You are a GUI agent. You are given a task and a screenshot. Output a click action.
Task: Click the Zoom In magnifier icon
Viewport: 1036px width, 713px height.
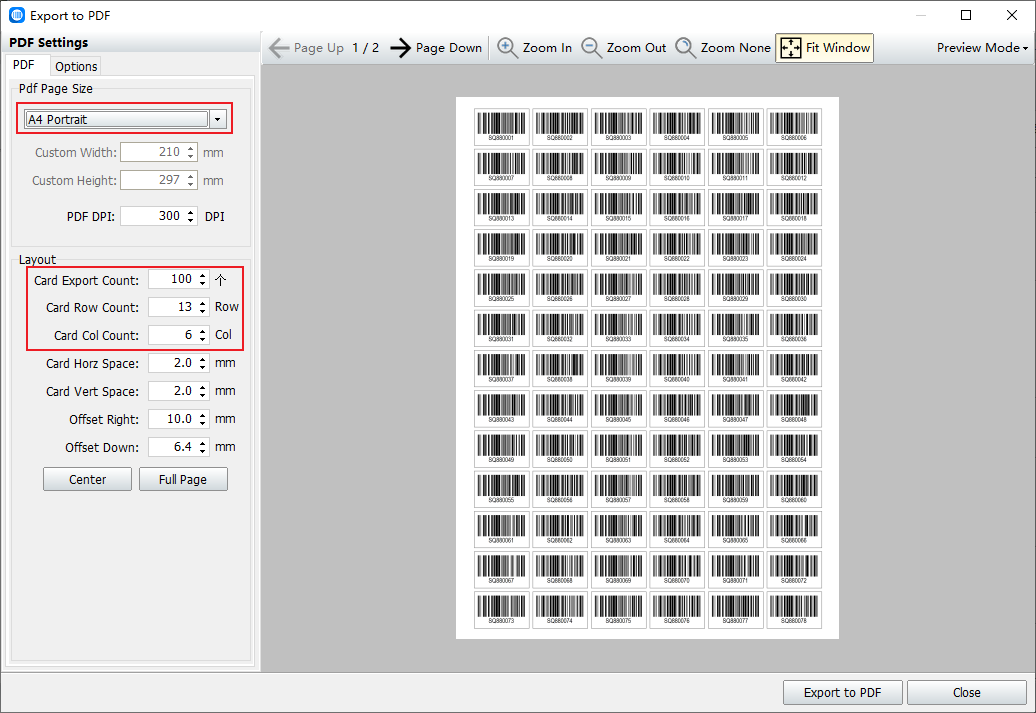507,48
